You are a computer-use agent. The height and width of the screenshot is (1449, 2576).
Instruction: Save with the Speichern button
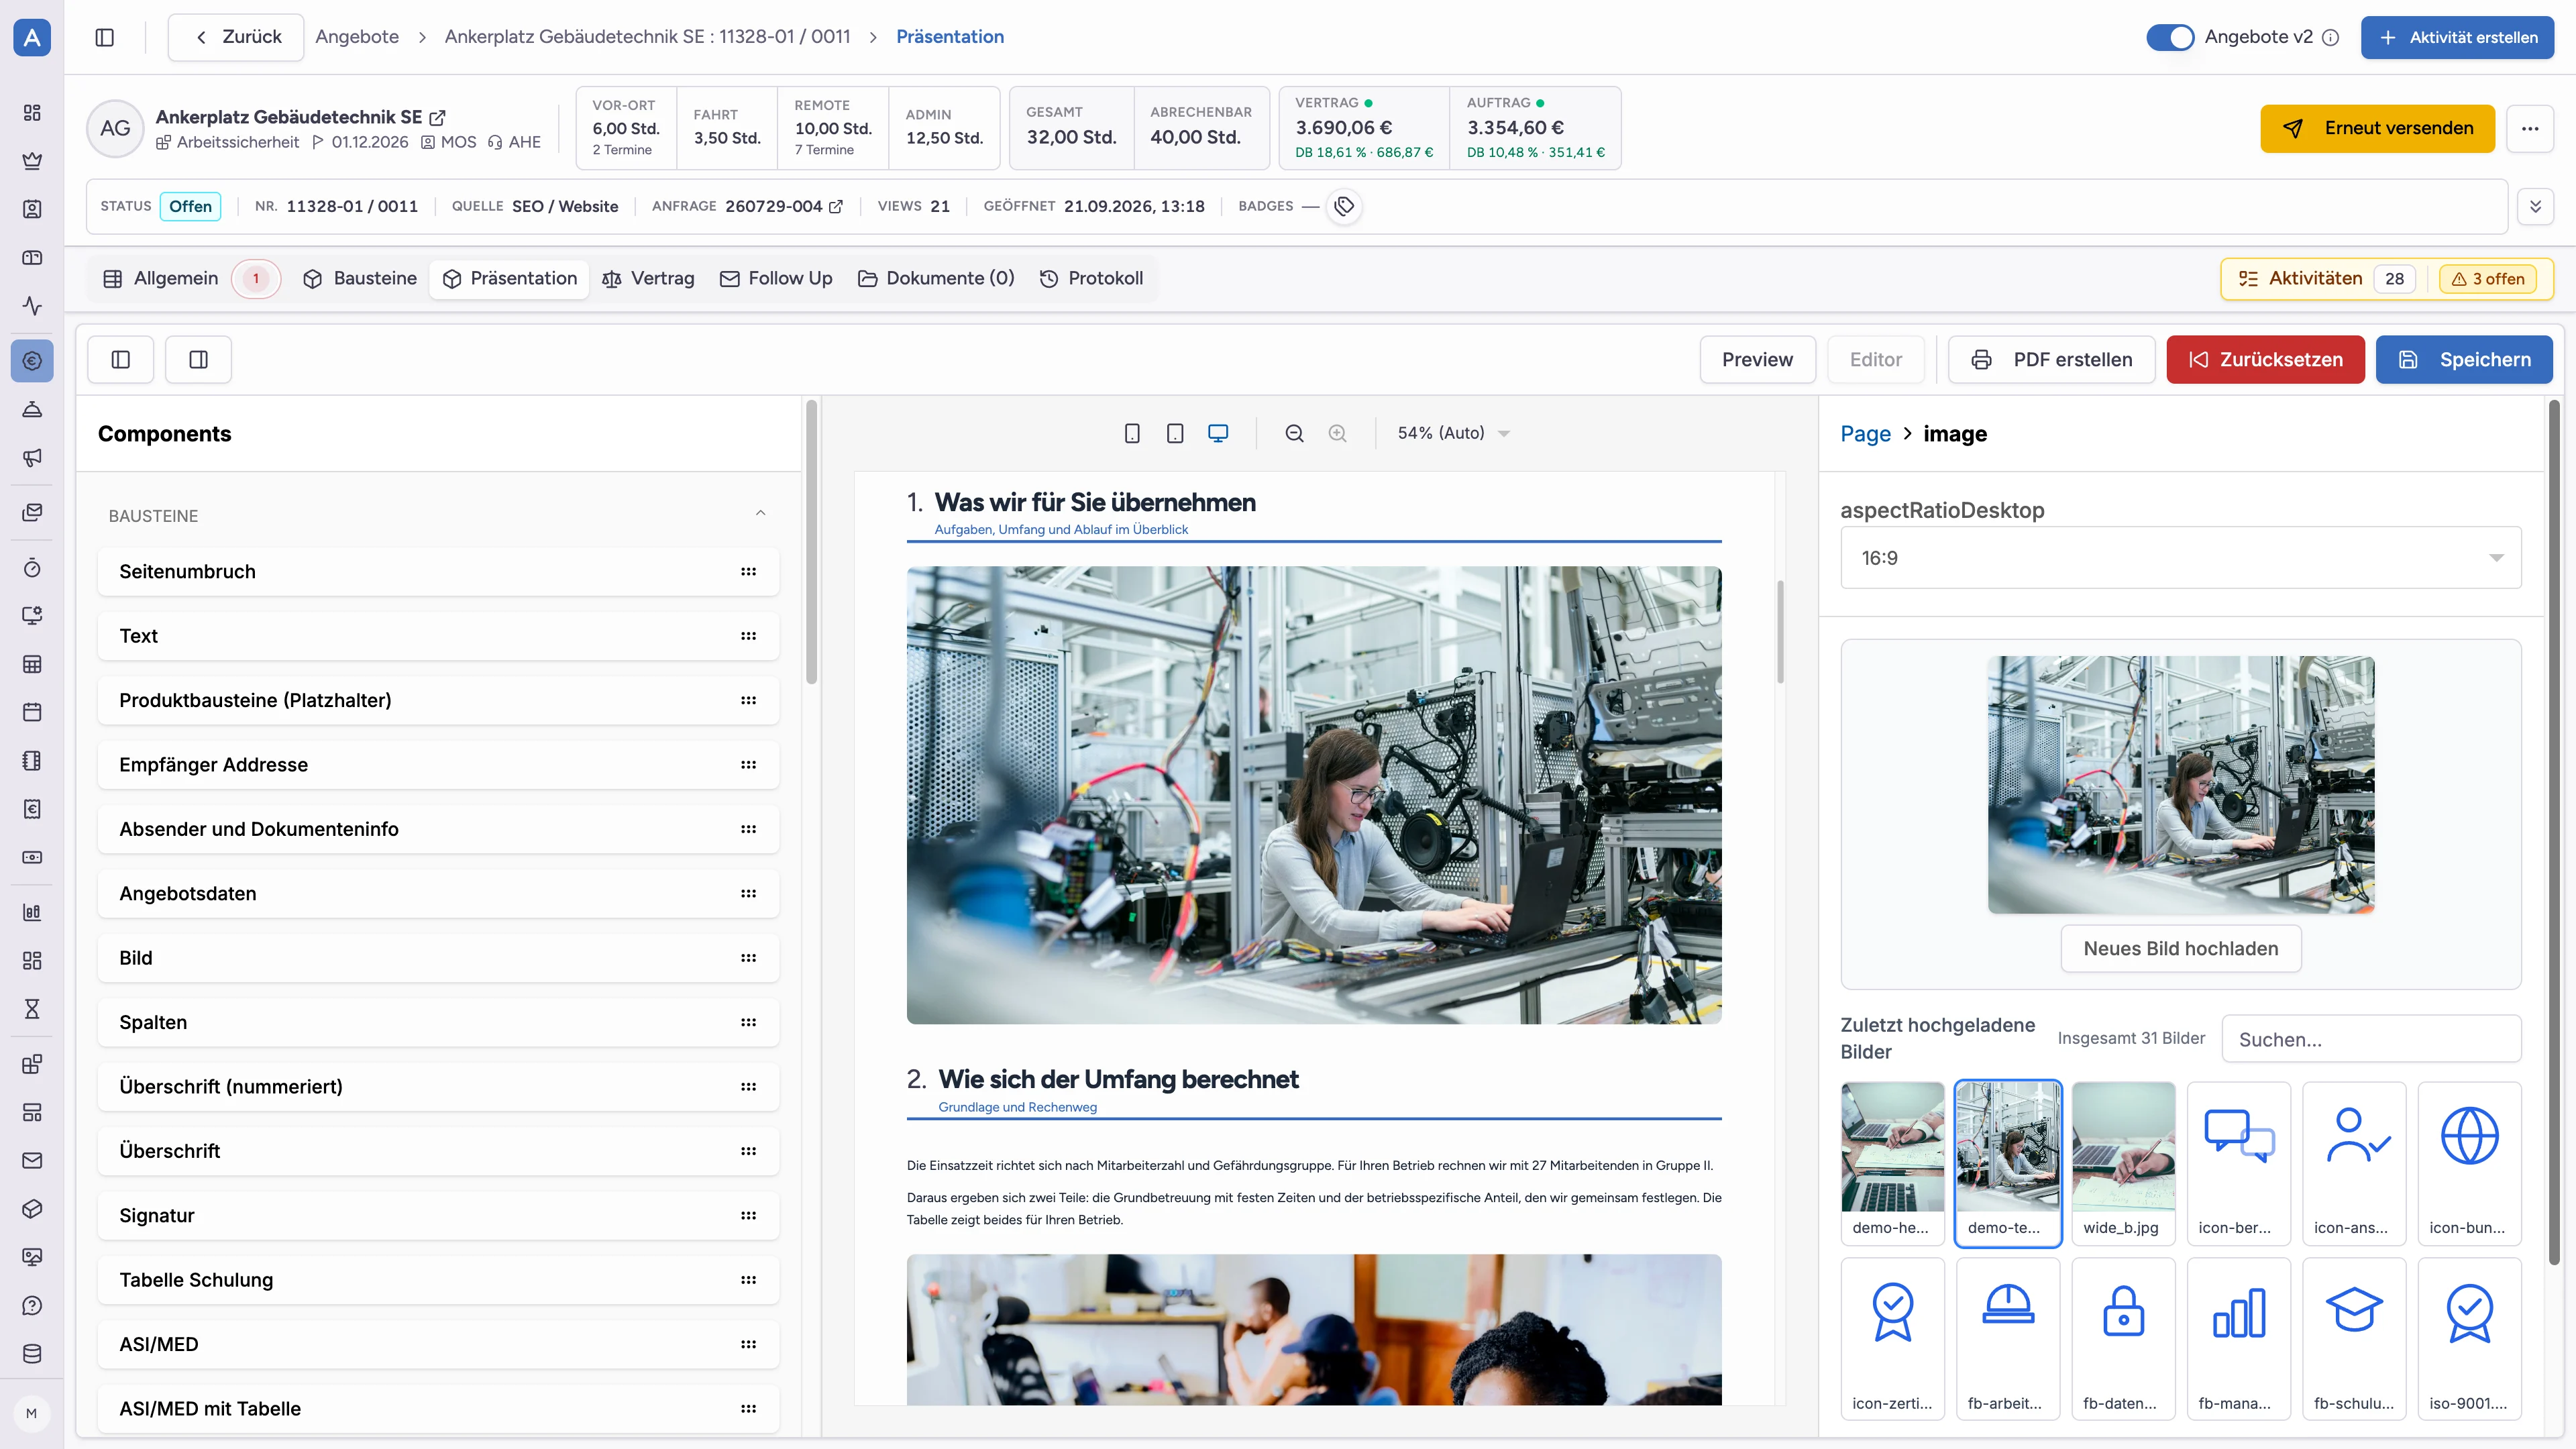coord(2464,360)
